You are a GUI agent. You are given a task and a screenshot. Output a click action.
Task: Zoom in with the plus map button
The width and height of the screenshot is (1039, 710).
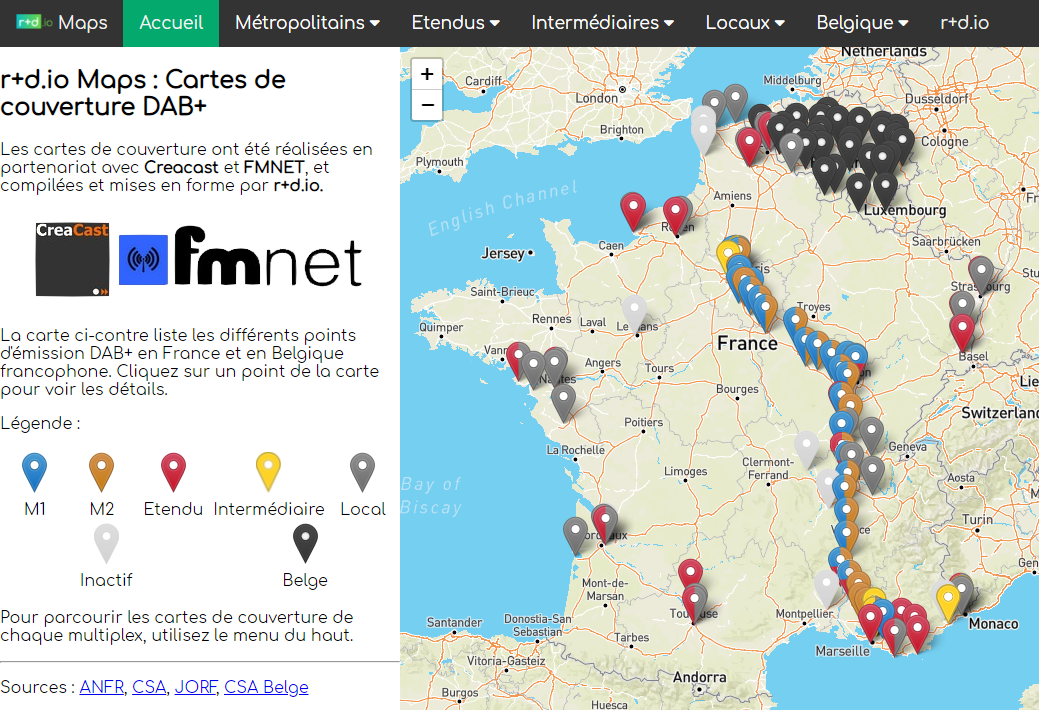pyautogui.click(x=427, y=74)
